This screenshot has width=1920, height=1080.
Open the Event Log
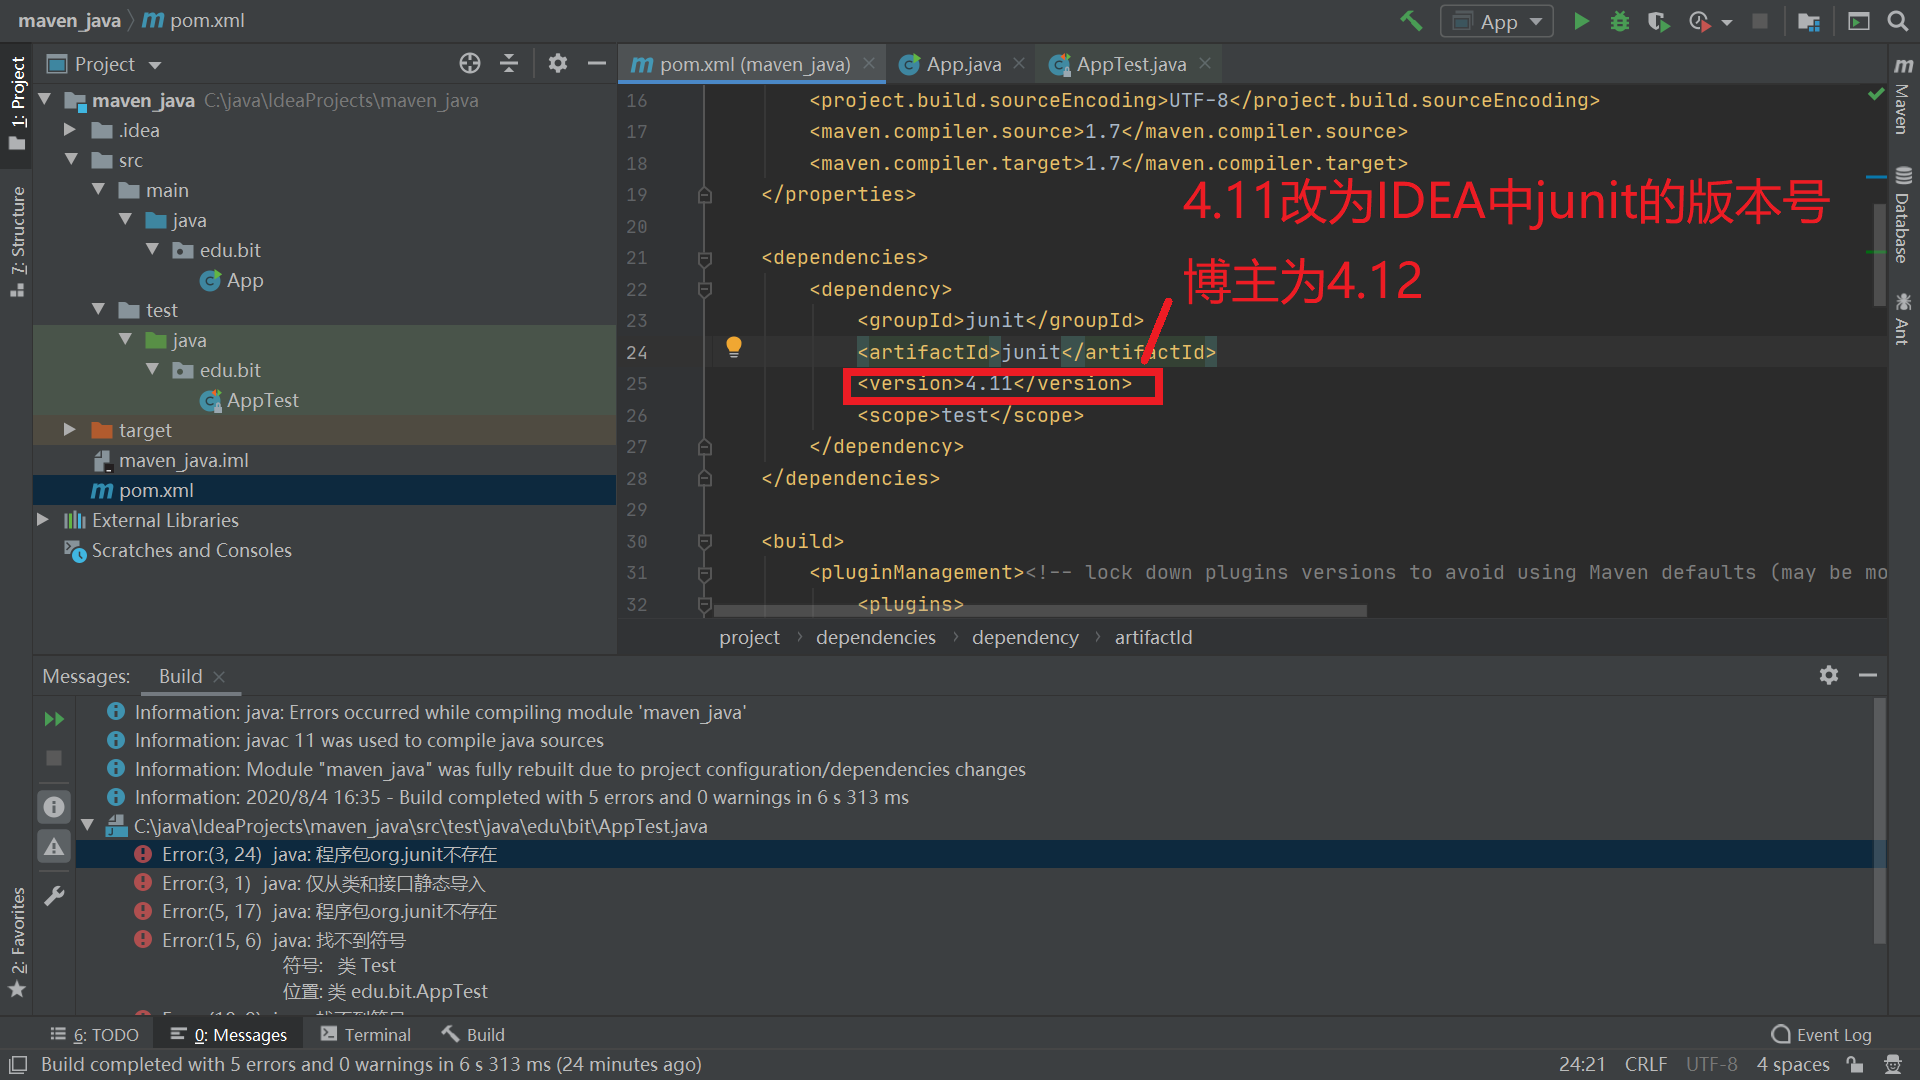click(x=1832, y=1034)
